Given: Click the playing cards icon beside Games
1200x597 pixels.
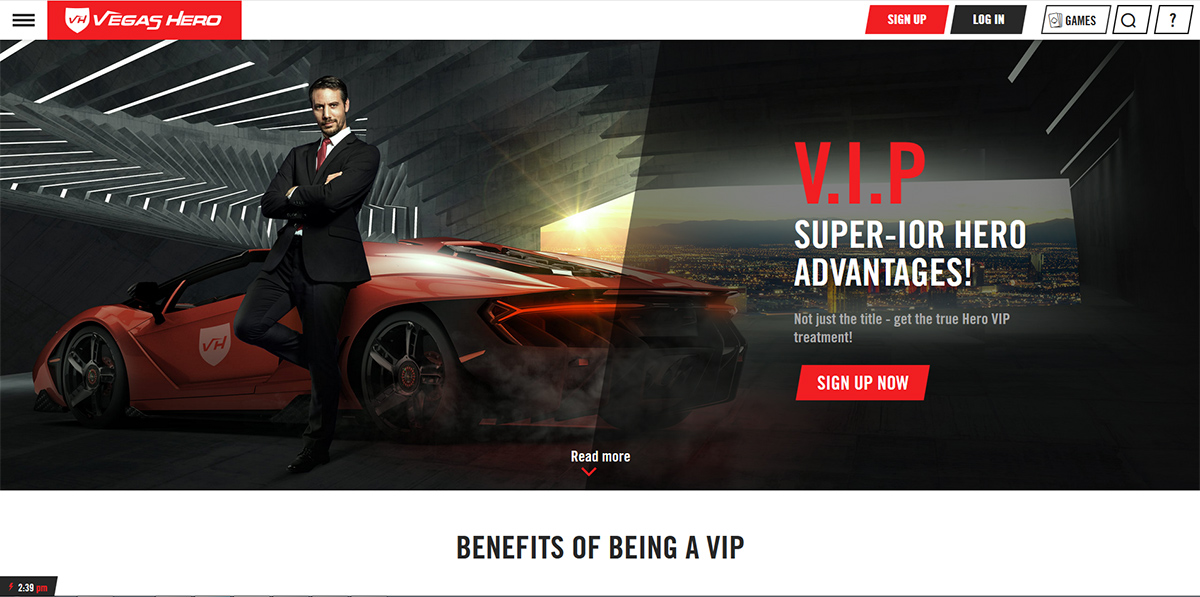Looking at the screenshot, I should (x=1055, y=20).
